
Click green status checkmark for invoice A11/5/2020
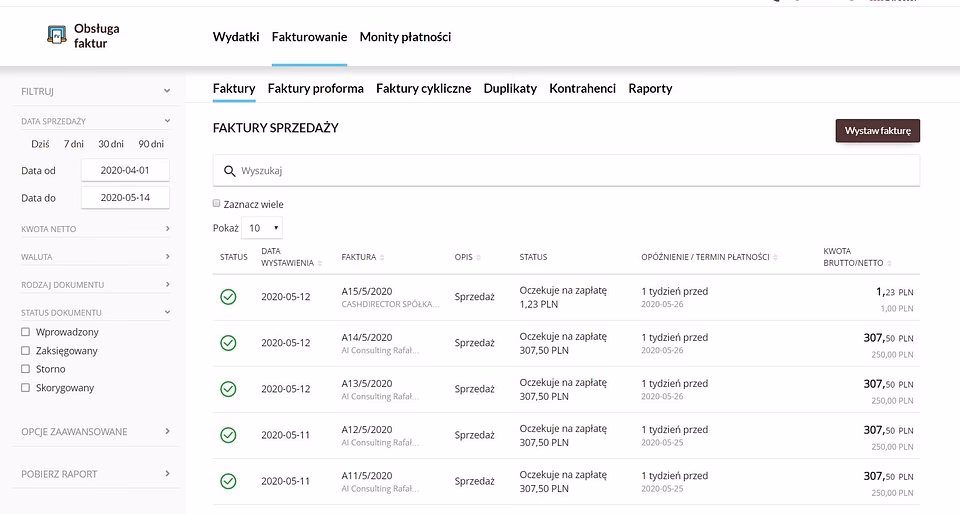pos(228,481)
